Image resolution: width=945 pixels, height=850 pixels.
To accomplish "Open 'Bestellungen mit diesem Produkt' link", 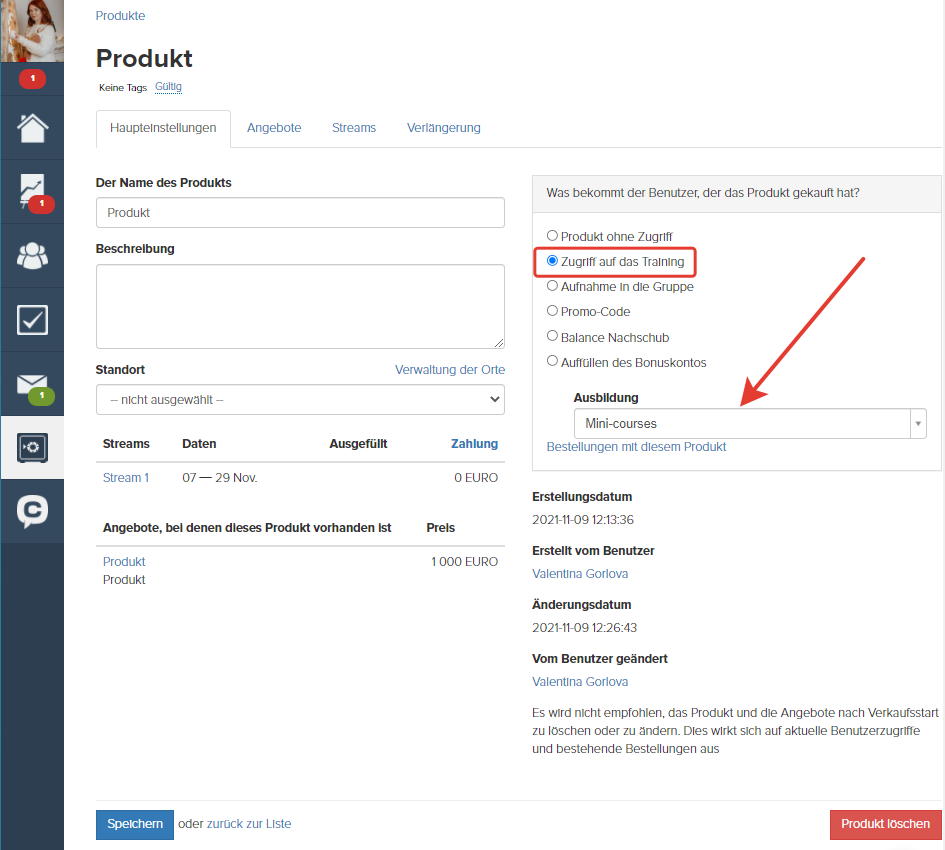I will [636, 447].
